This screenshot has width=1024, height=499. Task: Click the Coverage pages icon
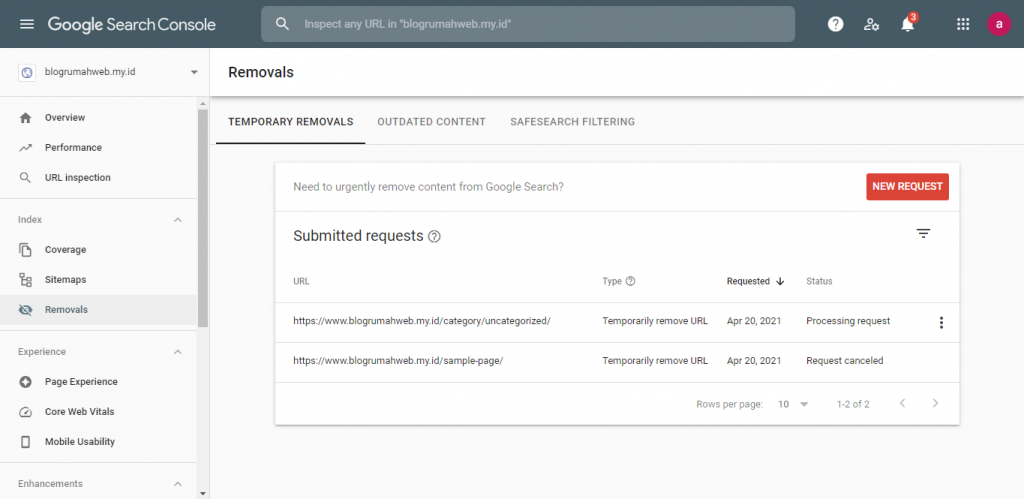(25, 250)
